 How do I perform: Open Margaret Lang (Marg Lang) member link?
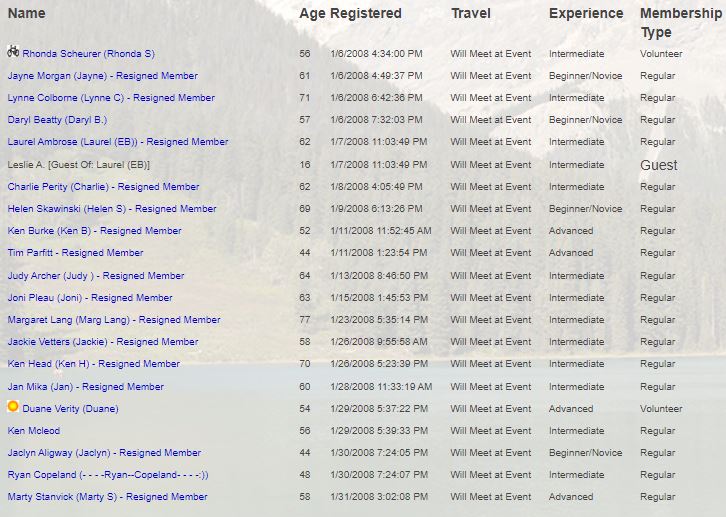[114, 320]
